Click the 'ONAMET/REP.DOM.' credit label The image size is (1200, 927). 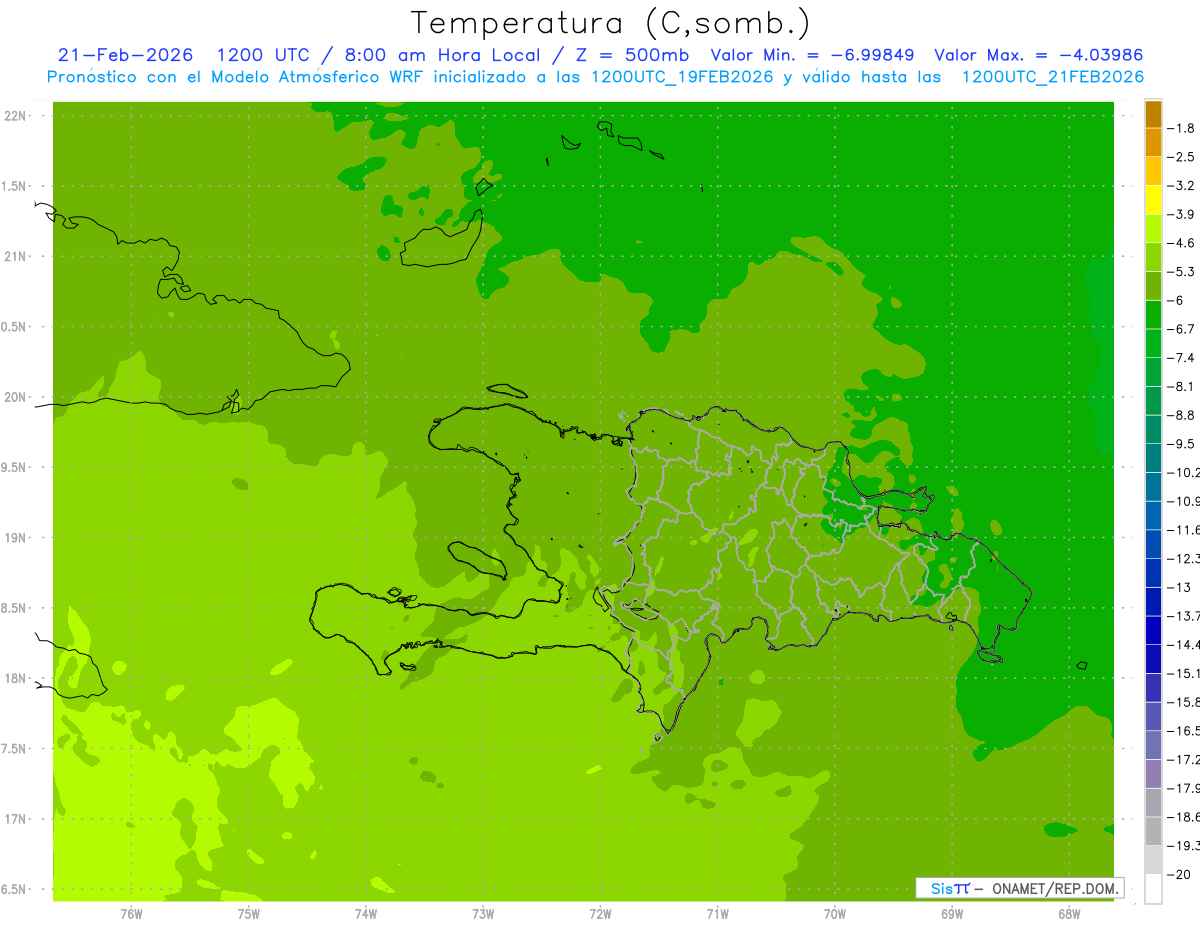1056,888
